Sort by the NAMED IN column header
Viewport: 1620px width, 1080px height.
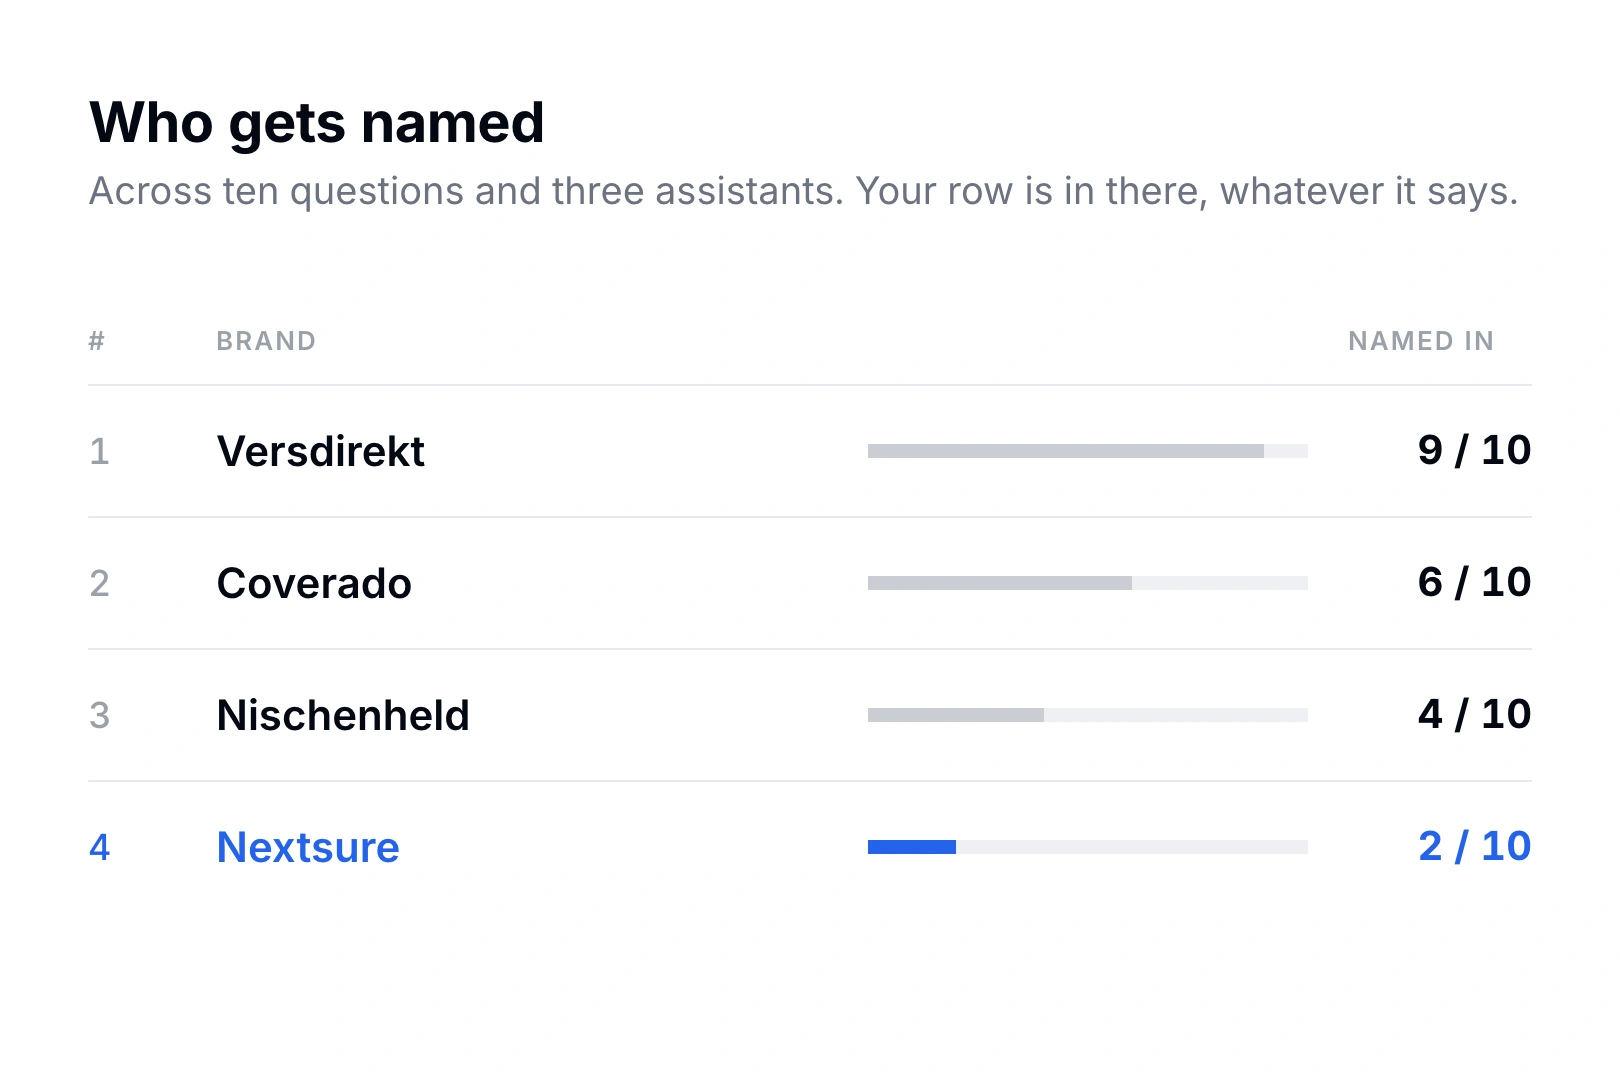pyautogui.click(x=1421, y=341)
